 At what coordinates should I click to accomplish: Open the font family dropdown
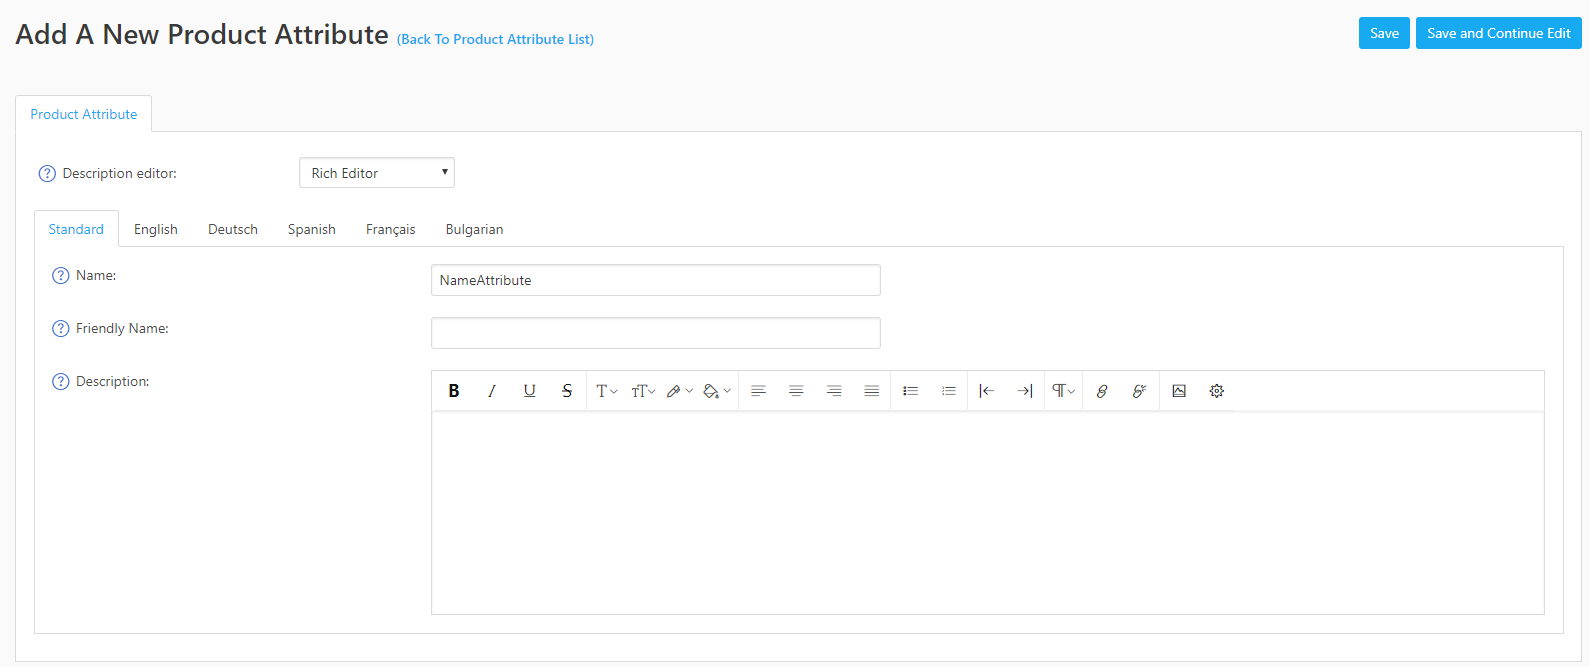[606, 391]
